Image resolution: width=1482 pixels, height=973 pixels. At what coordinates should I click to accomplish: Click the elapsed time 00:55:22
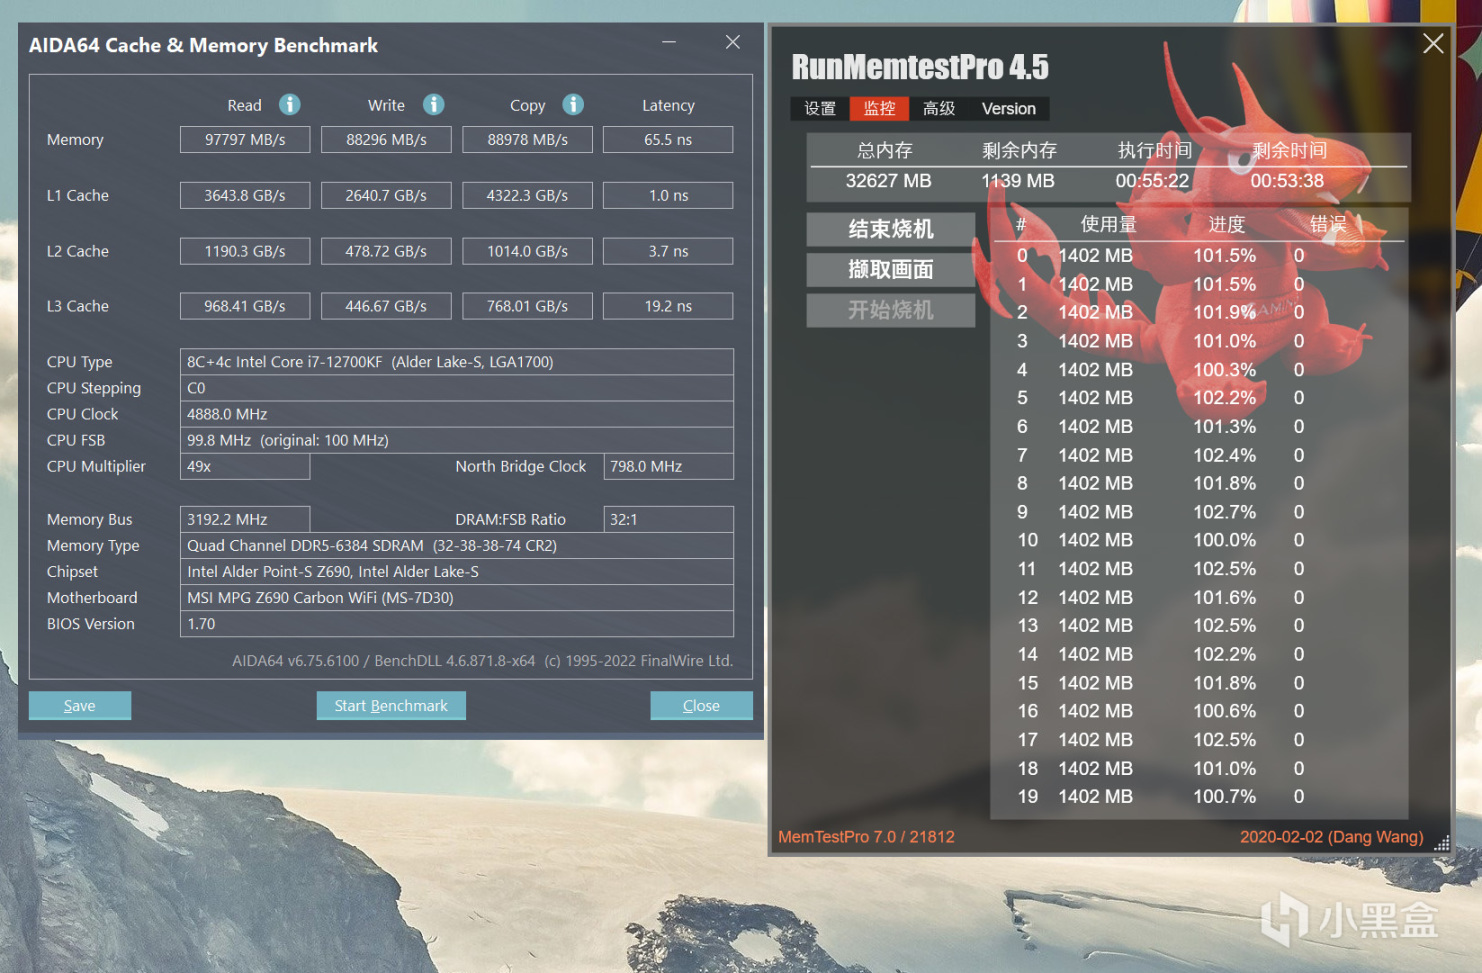point(1153,181)
